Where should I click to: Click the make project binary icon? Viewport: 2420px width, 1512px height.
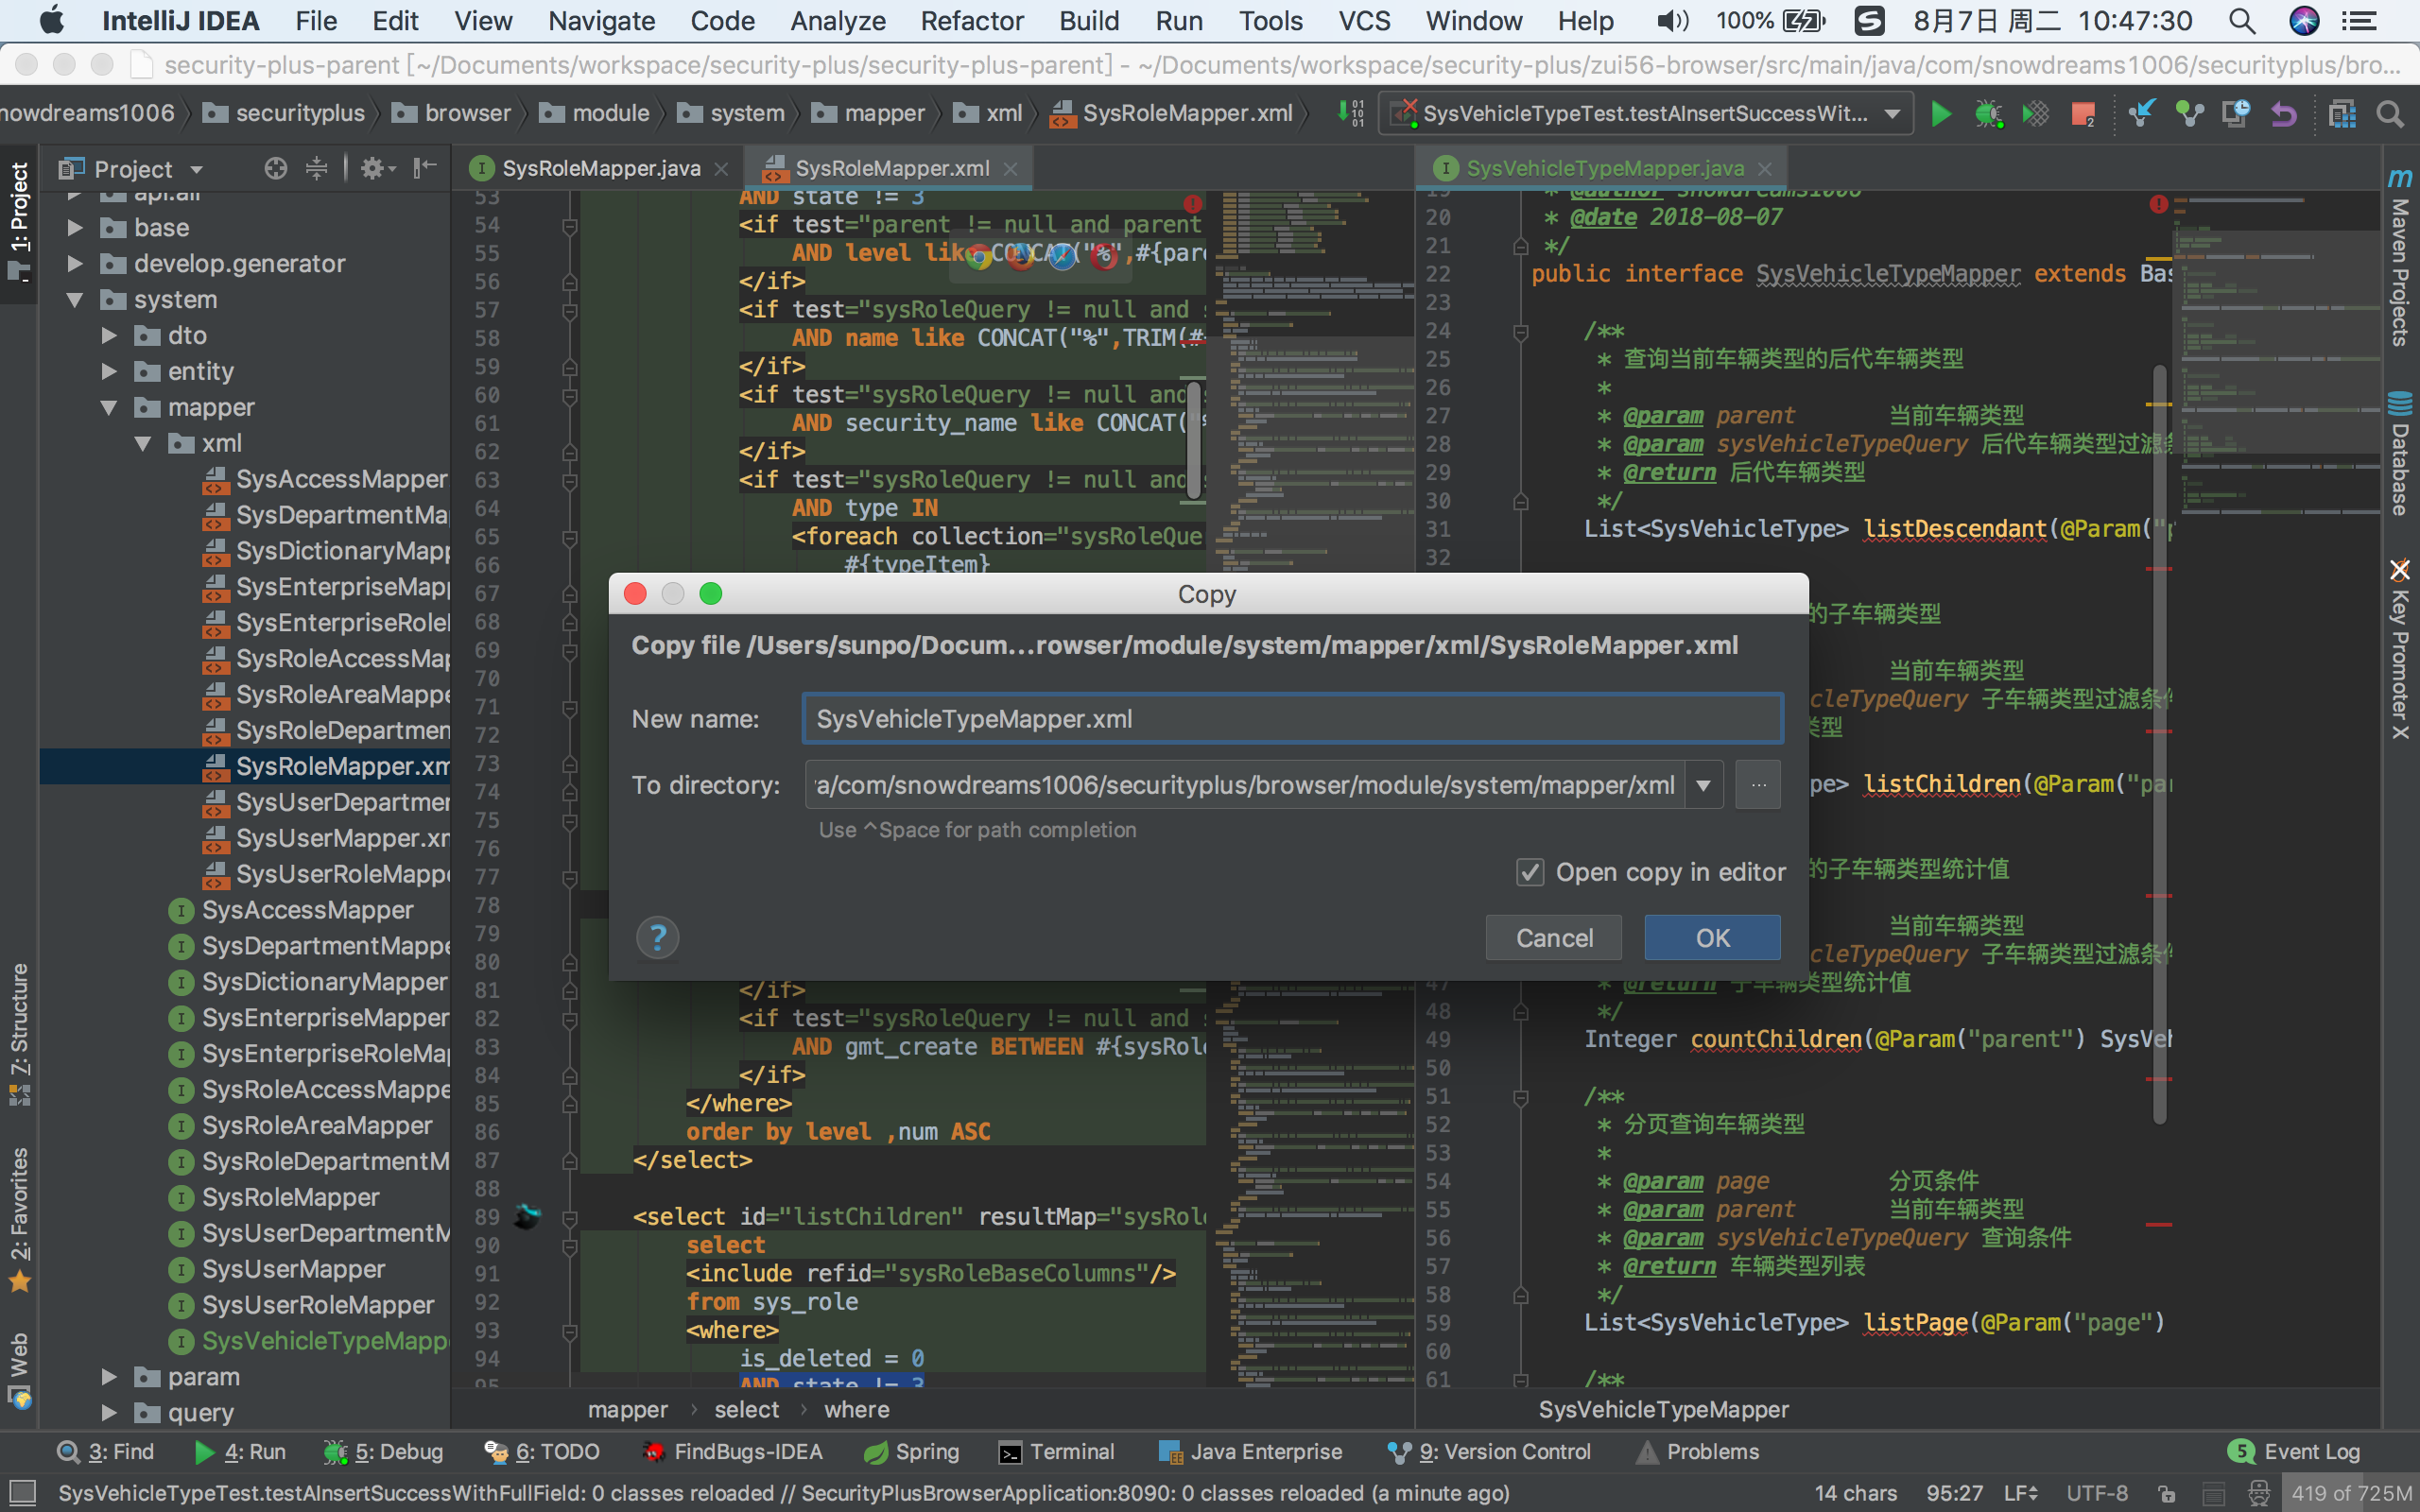coord(1352,114)
